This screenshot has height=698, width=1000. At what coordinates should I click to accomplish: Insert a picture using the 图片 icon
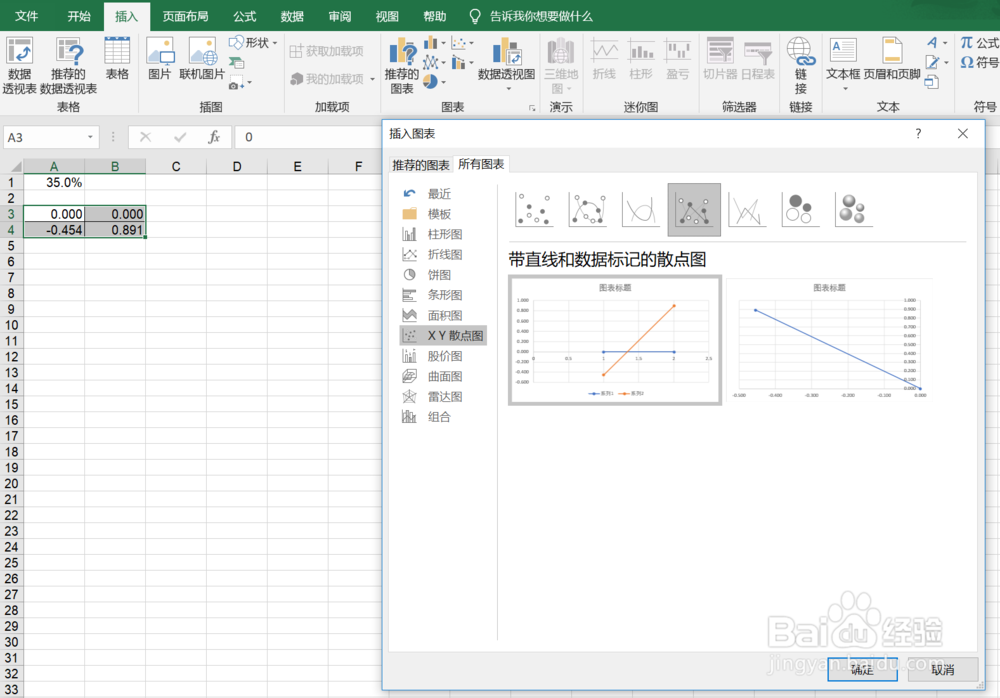(x=160, y=62)
